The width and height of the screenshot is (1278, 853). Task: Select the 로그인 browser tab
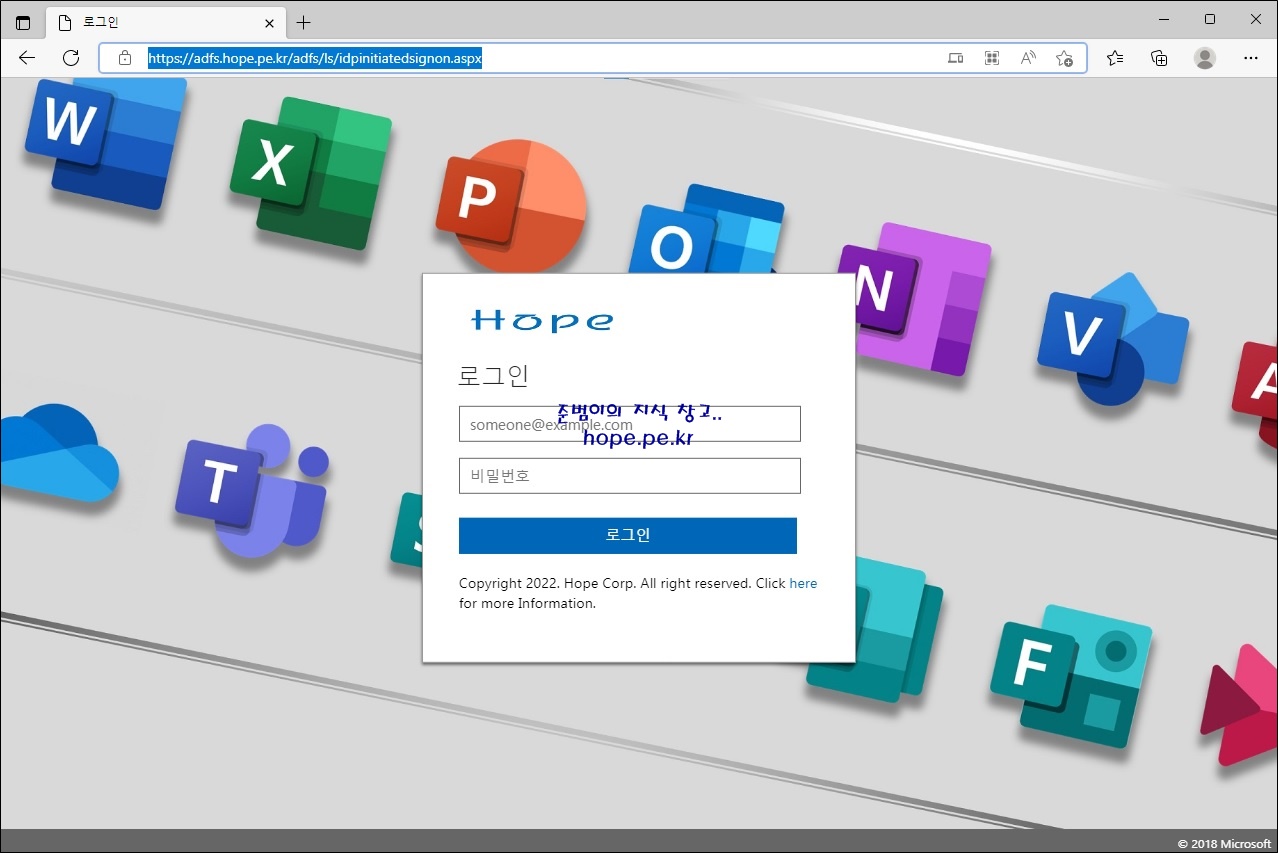tap(166, 23)
